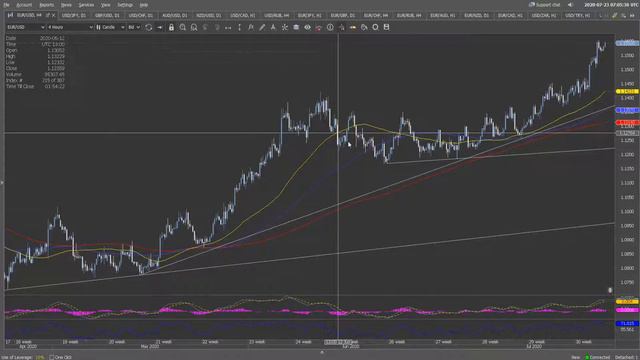Open the Candle chart type dropdown
Image resolution: width=640 pixels, height=360 pixels.
coord(110,27)
